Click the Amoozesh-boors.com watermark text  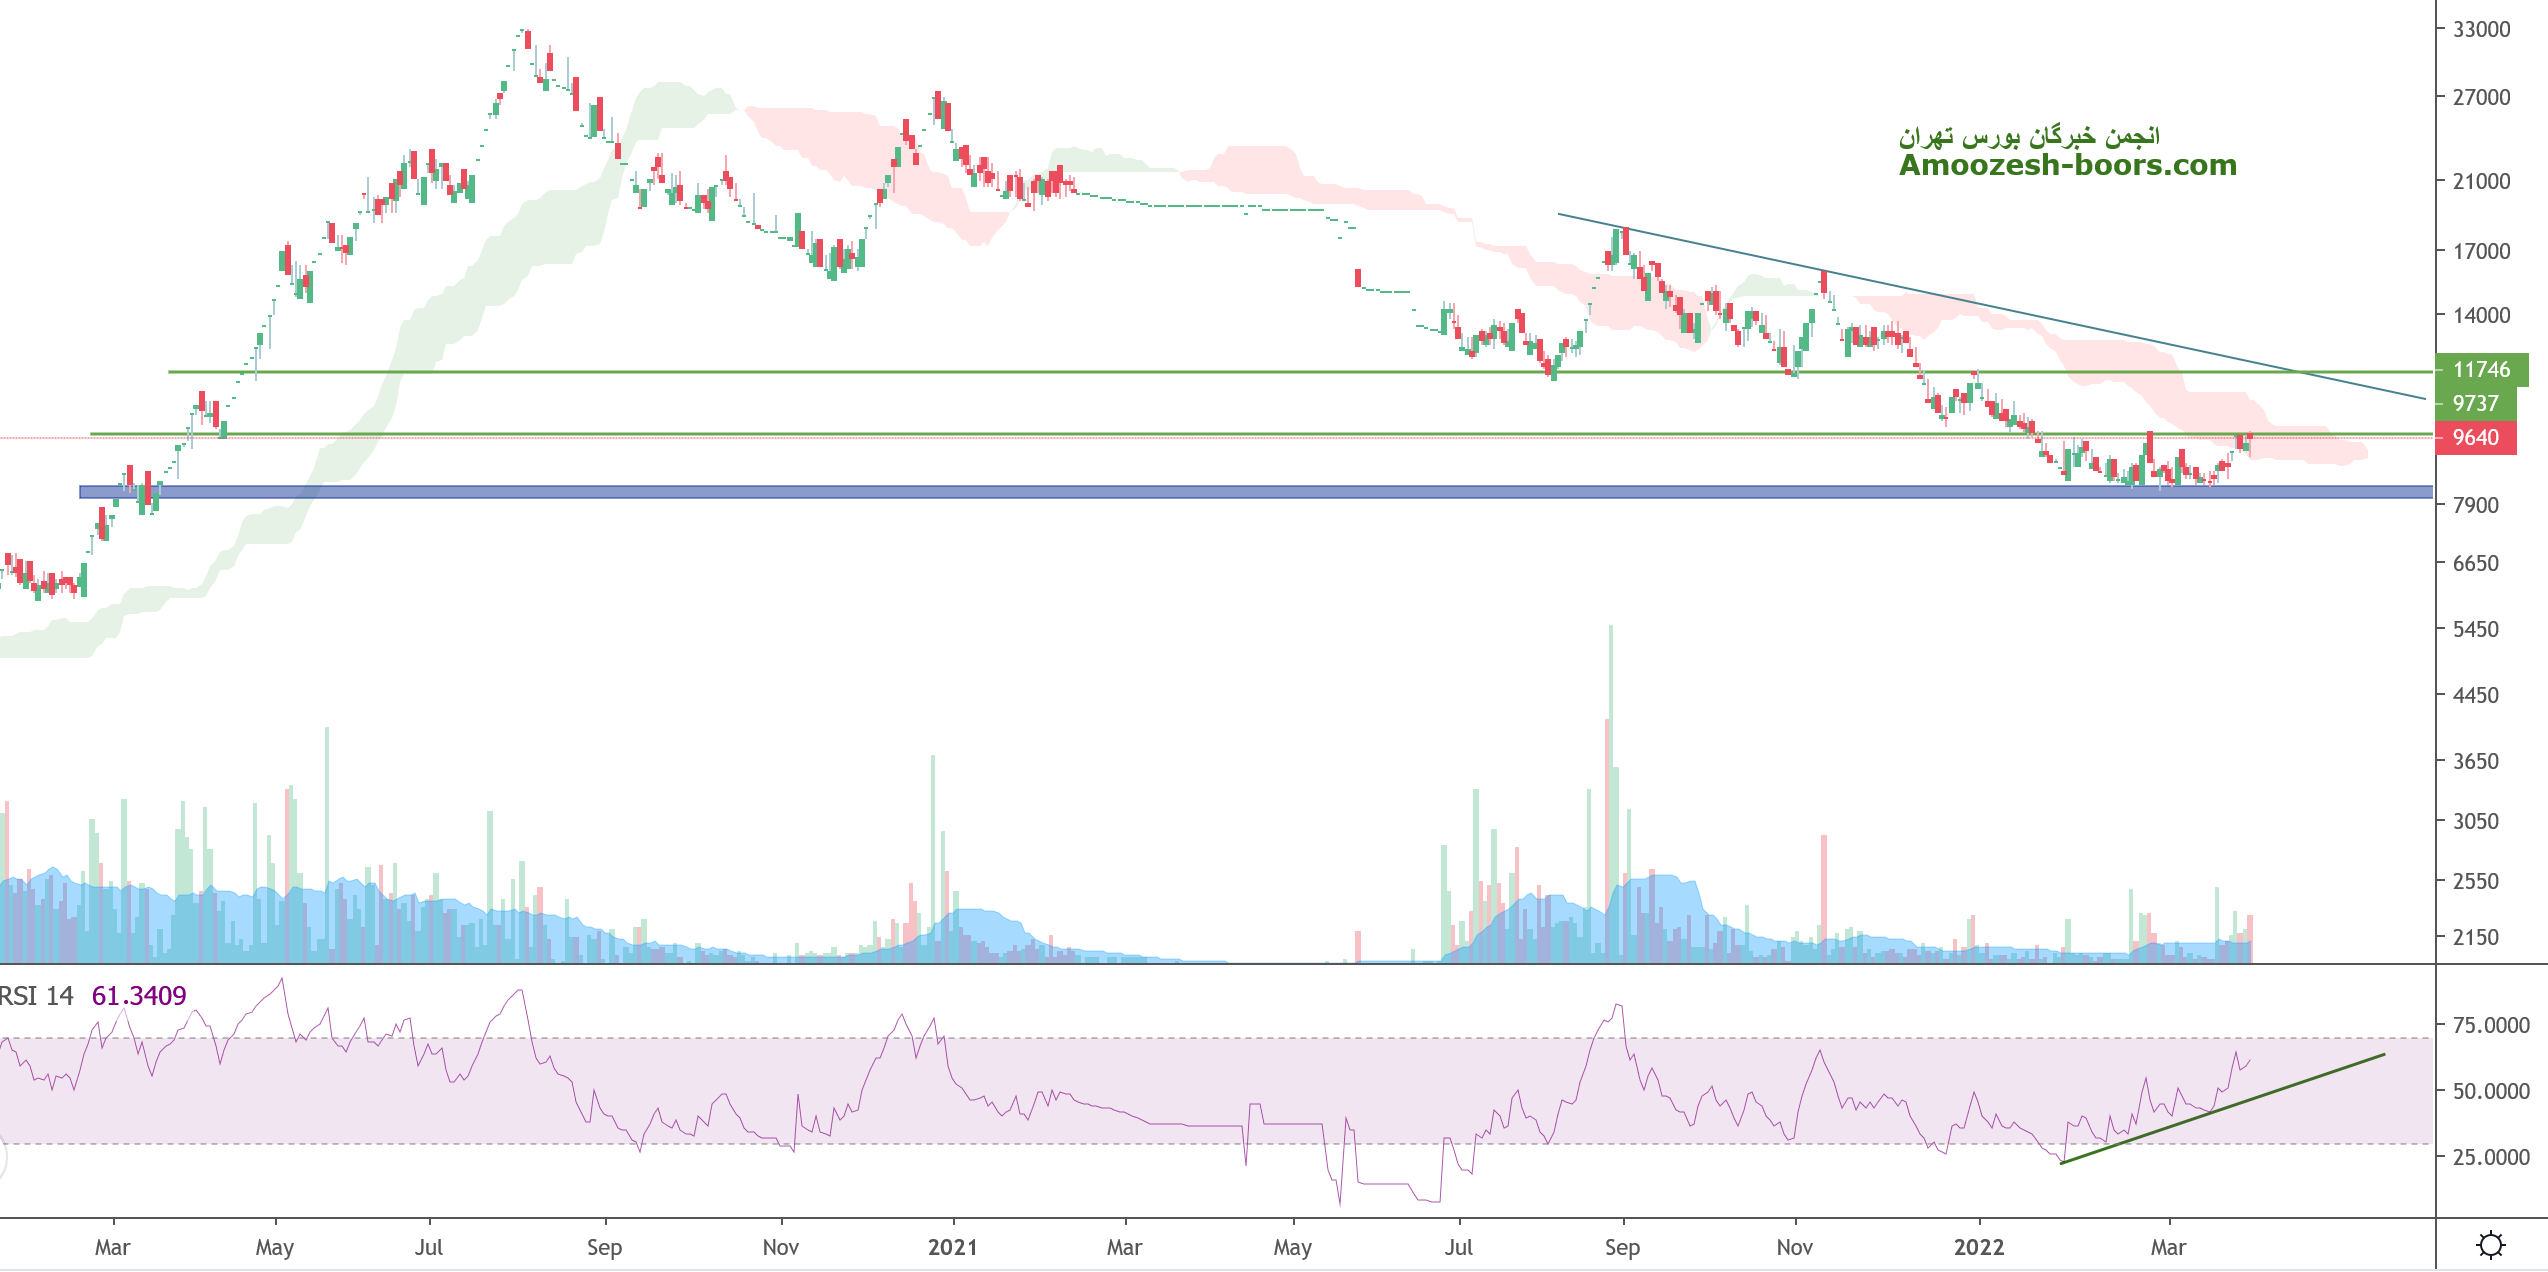(x=2067, y=165)
